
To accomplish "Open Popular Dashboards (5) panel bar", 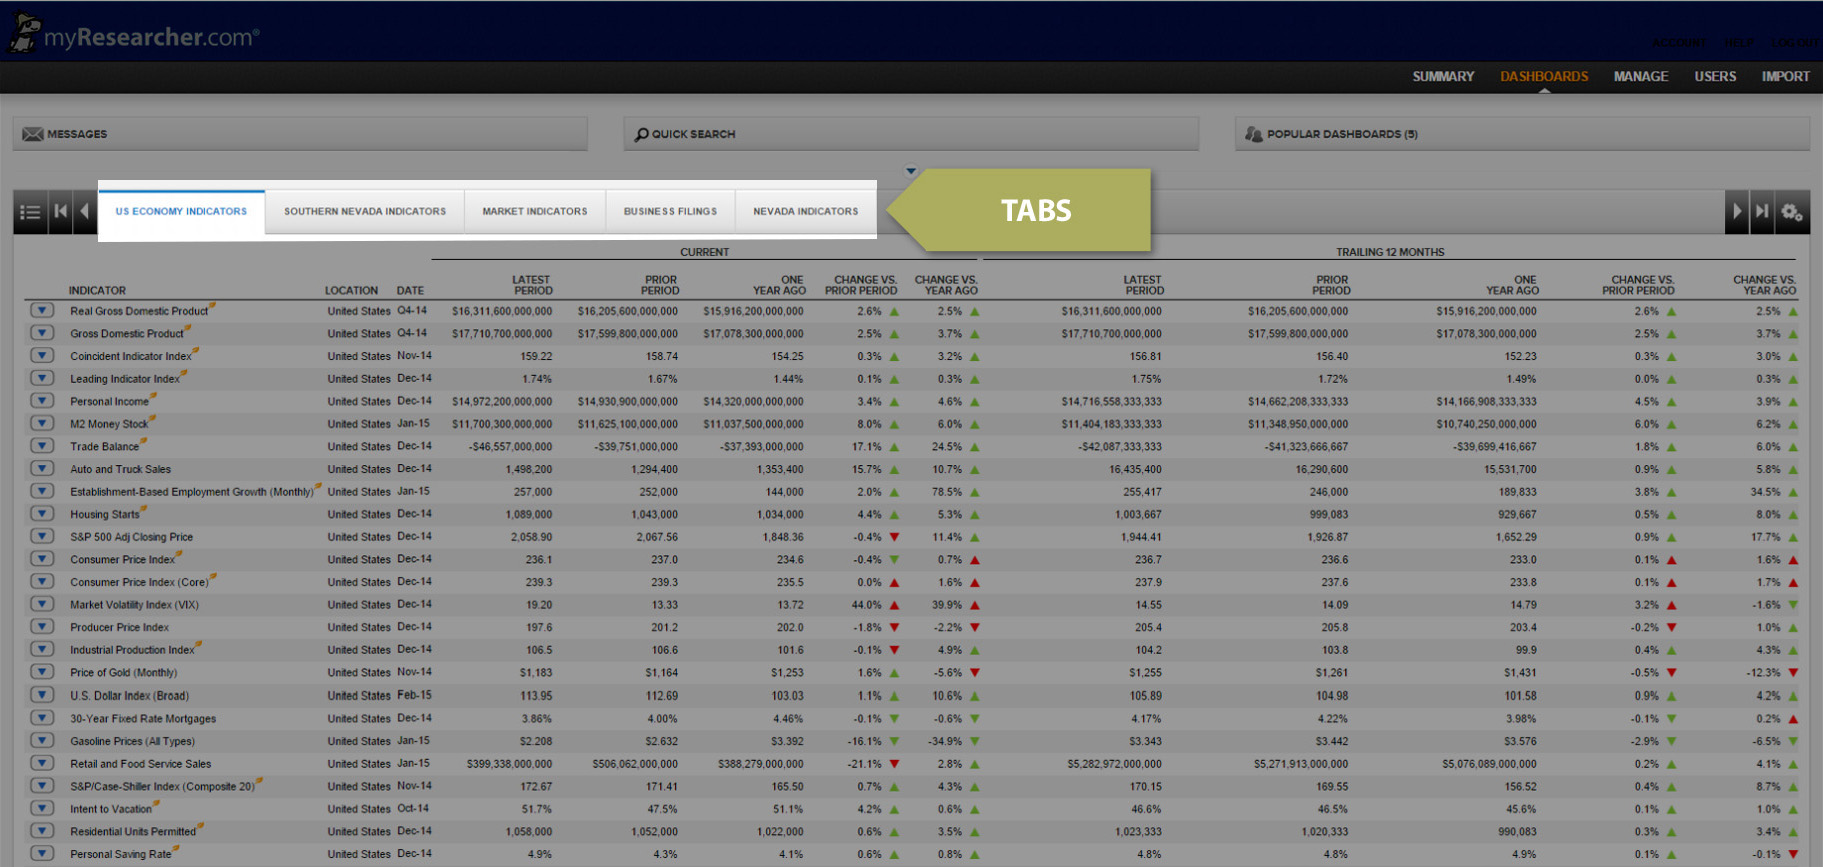I will click(x=1522, y=134).
